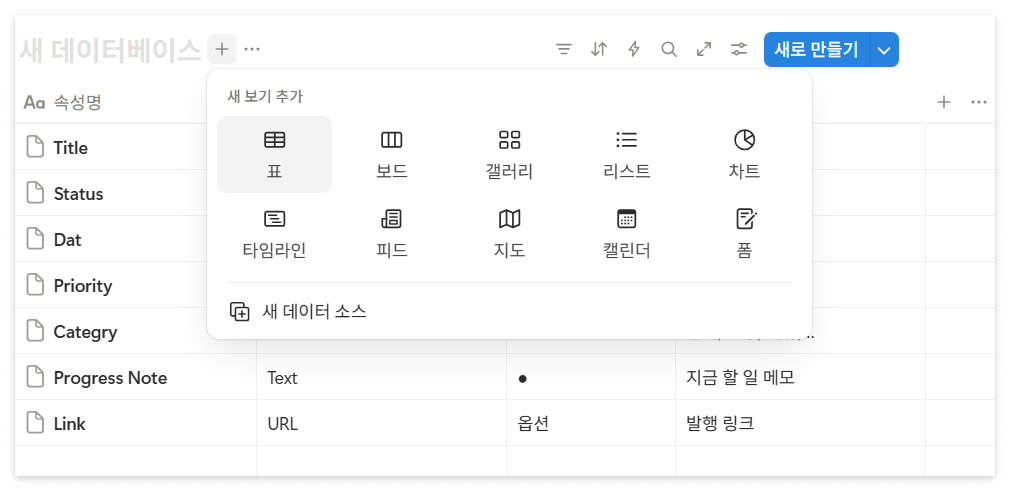1010x491 pixels.
Task: Open the Categry row
Action: click(x=86, y=332)
